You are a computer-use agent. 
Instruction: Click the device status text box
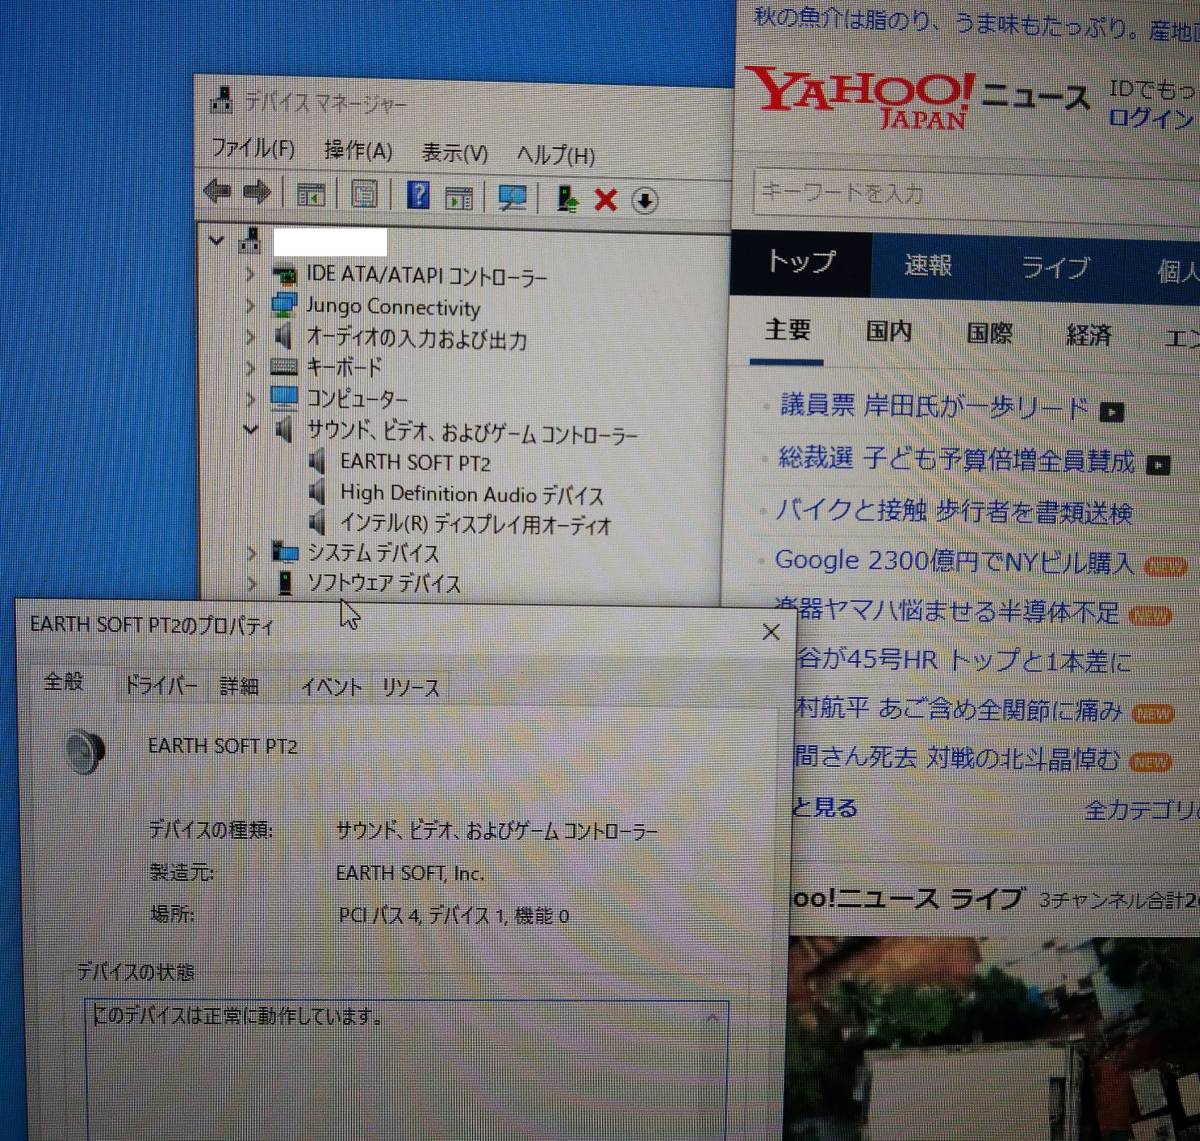406,1068
